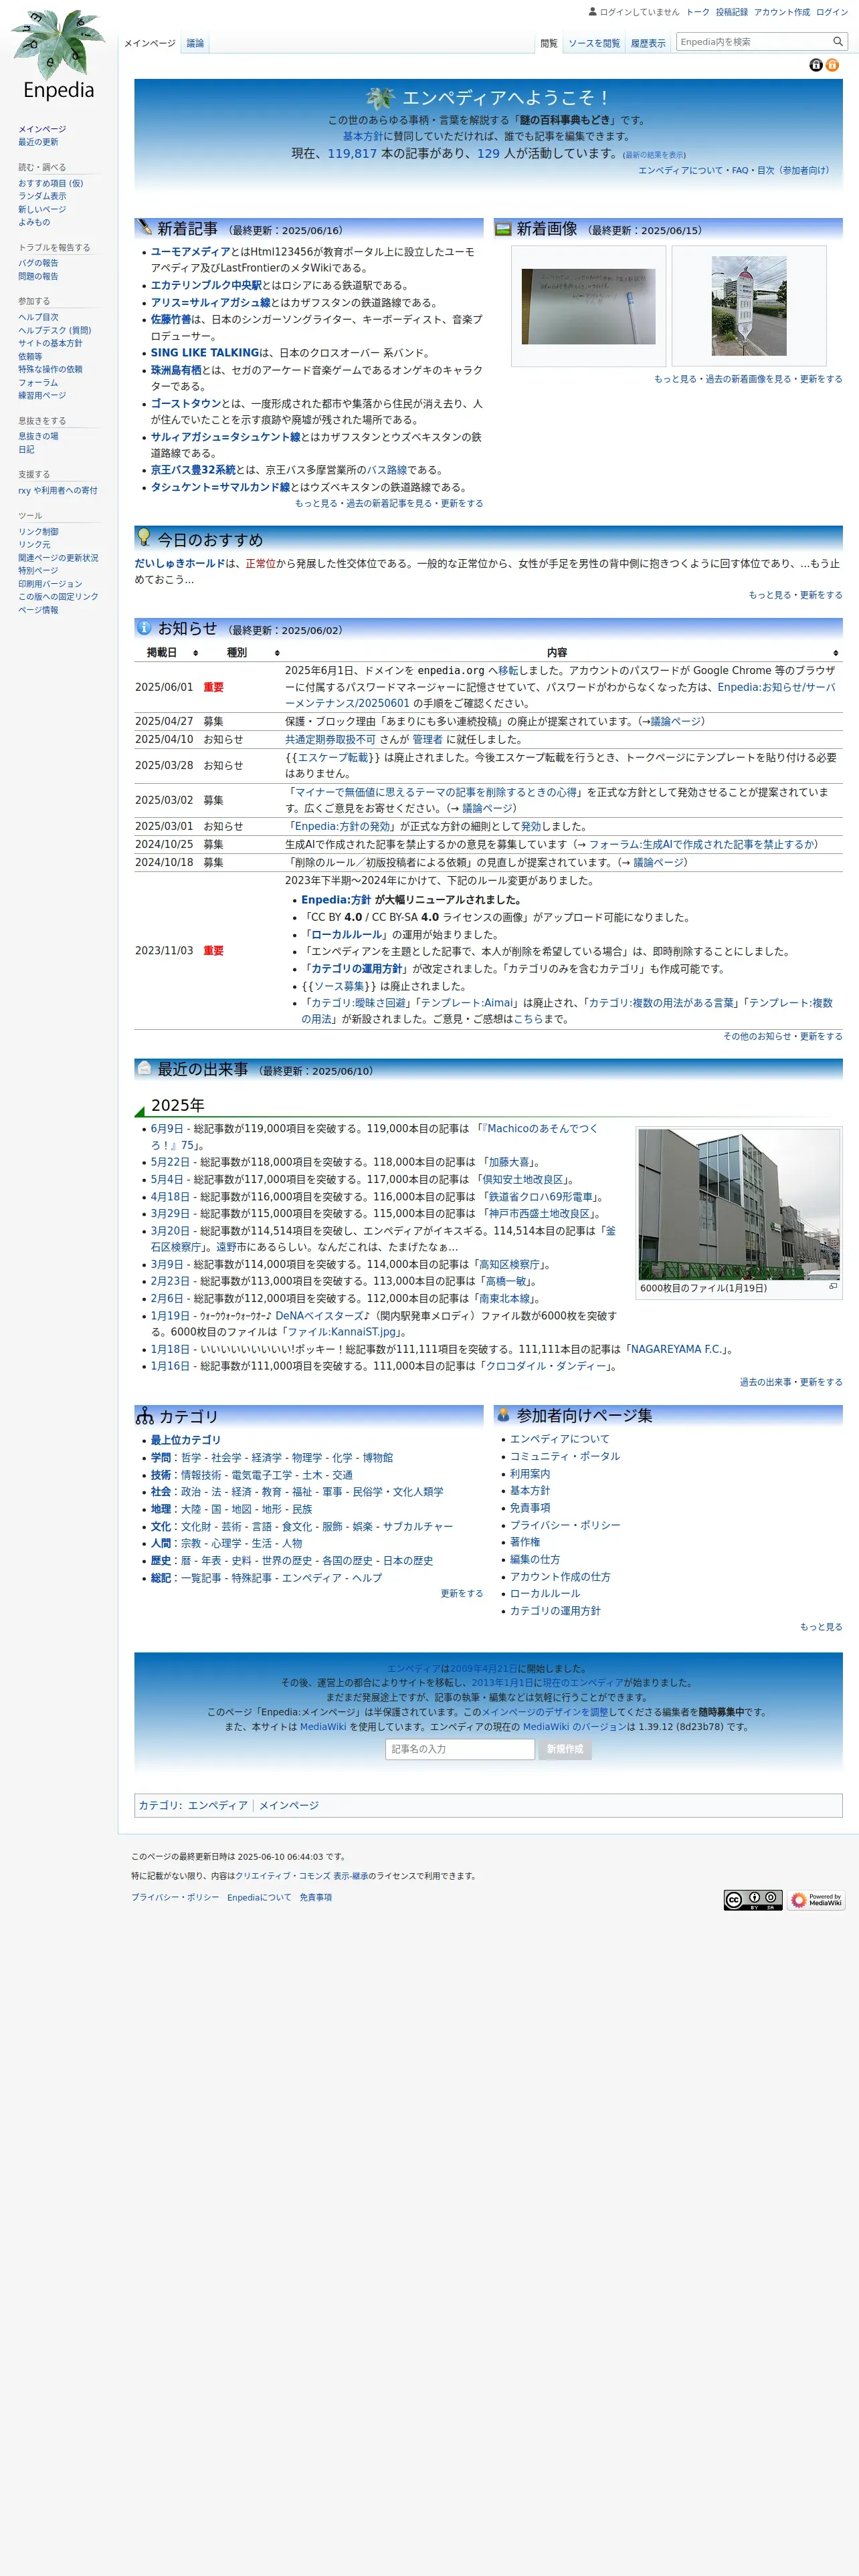Open the FAQ link in welcome banner

(x=740, y=170)
